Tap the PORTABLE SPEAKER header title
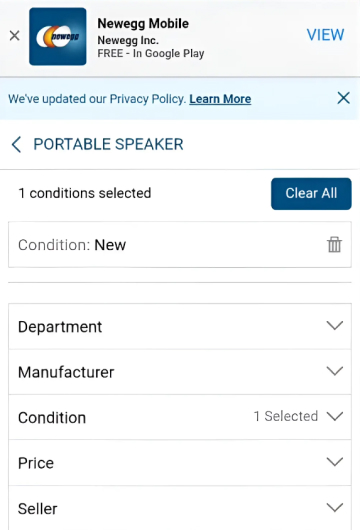This screenshot has height=530, width=360. pos(108,144)
